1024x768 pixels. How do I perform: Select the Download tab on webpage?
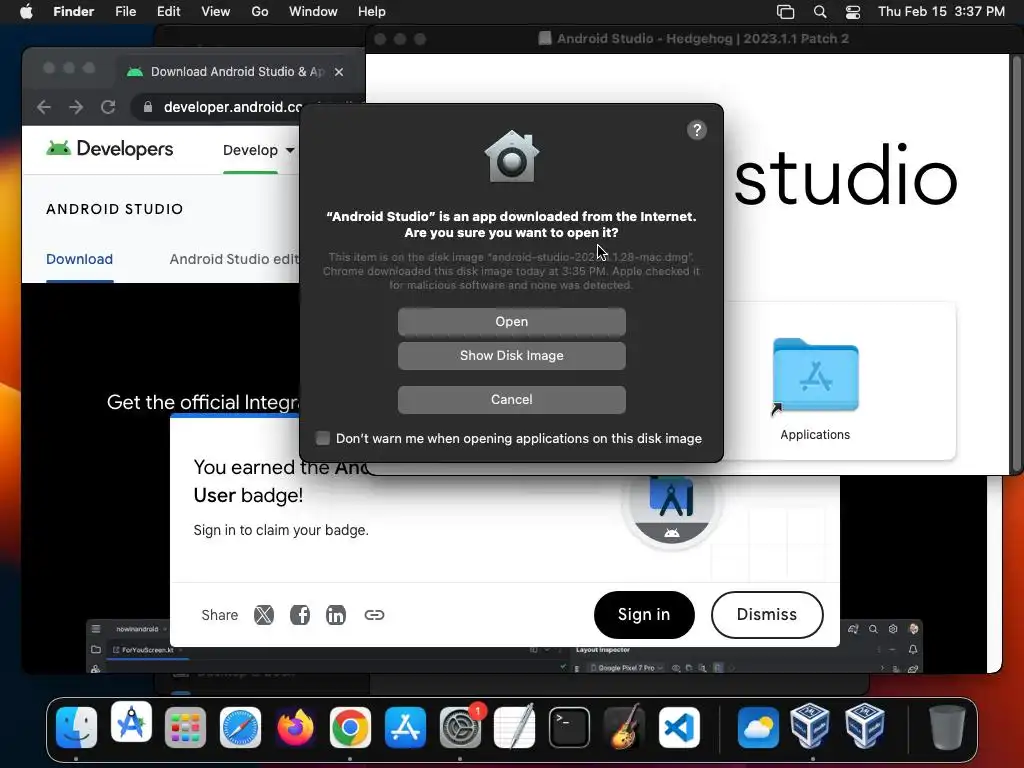[x=79, y=259]
